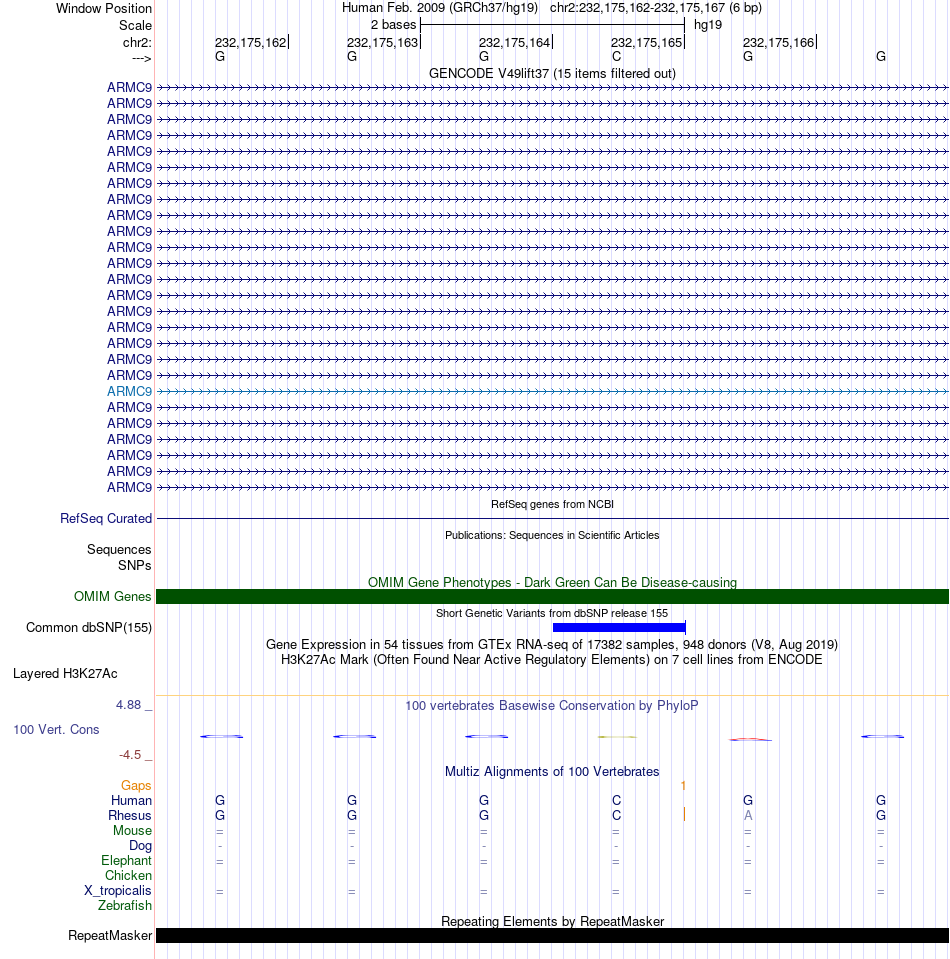Select the light-blue ARMC9 transcript label
Image resolution: width=950 pixels, height=959 pixels.
(x=129, y=391)
